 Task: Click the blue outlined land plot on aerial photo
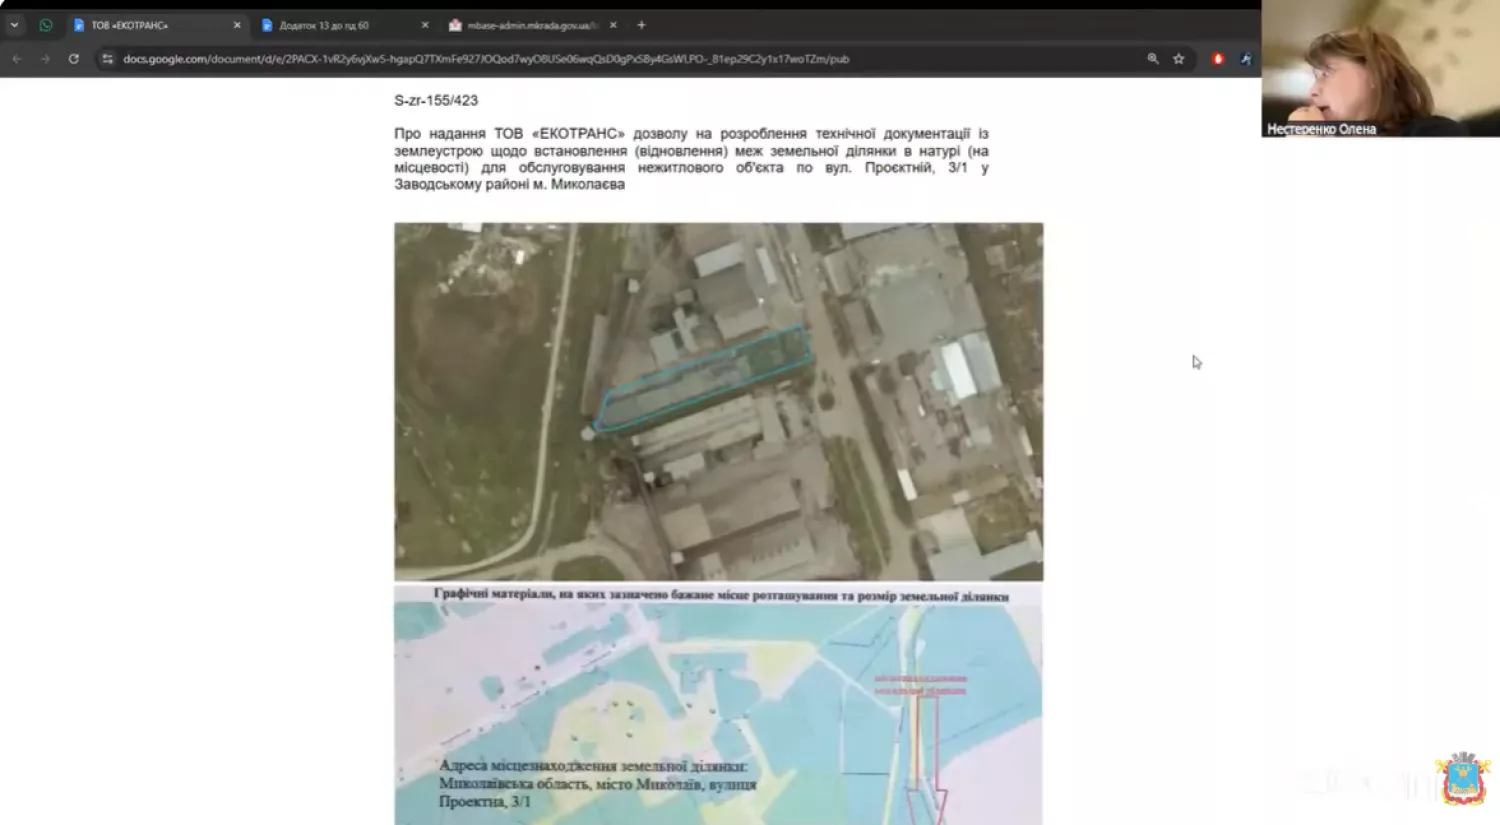pyautogui.click(x=703, y=378)
